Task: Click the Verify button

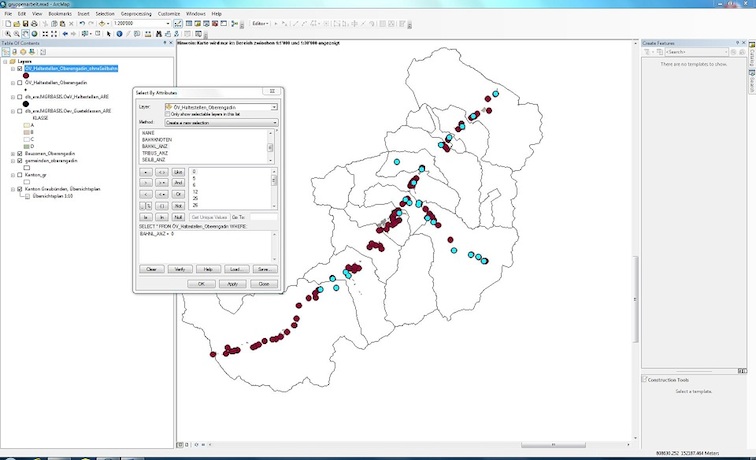Action: 180,269
